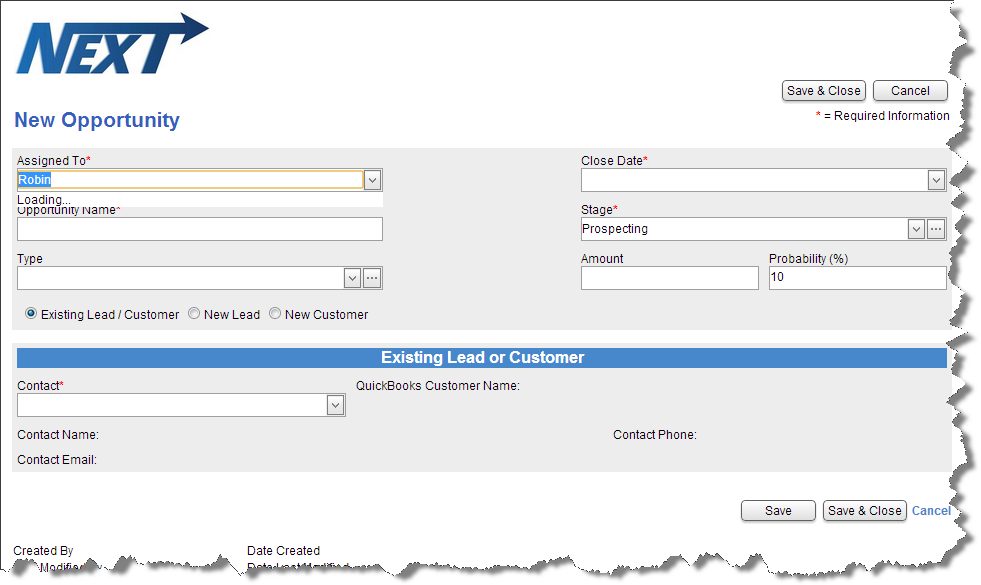Screen dimensions: 981x585
Task: Click into the Amount input field
Action: (669, 278)
